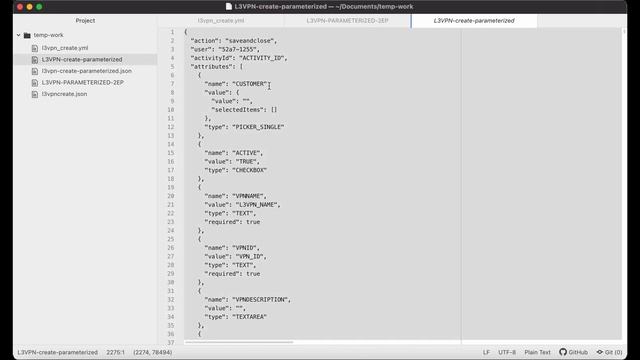This screenshot has width=640, height=360.
Task: Click line number 20 in the gutter
Action: point(171,196)
